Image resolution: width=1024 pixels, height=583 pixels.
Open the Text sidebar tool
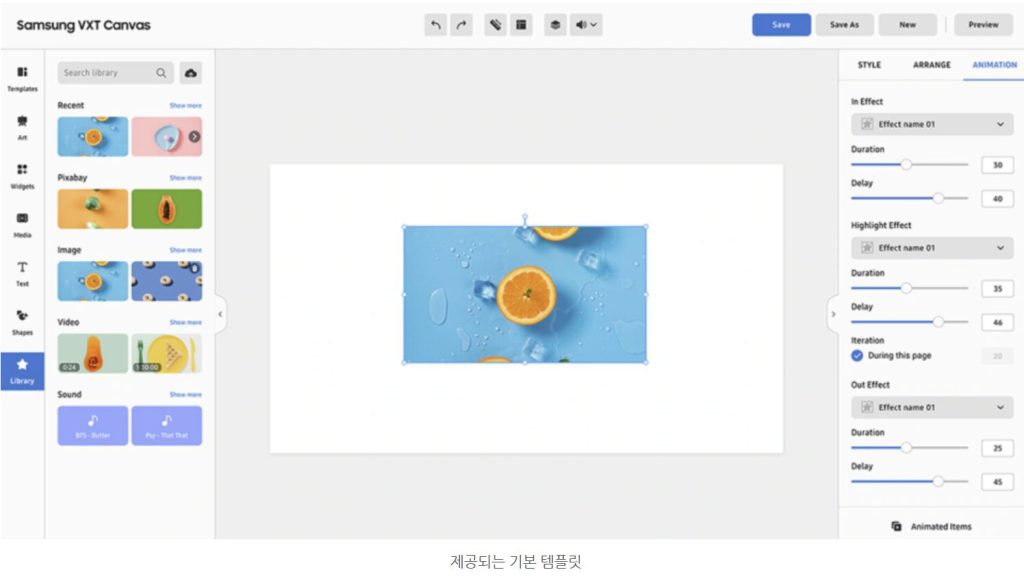(22, 272)
